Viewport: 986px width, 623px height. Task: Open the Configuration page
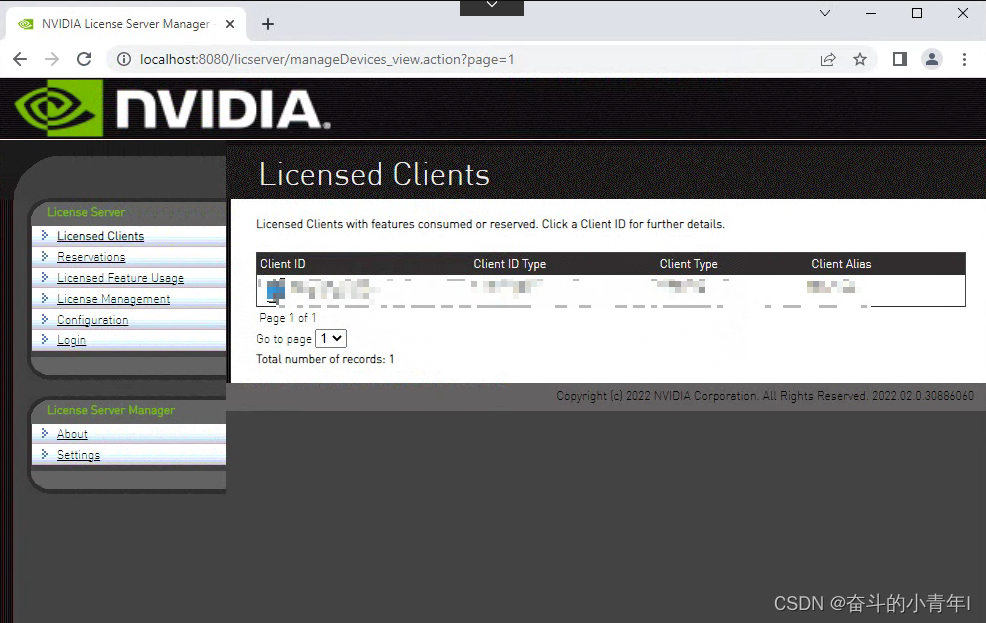click(92, 319)
